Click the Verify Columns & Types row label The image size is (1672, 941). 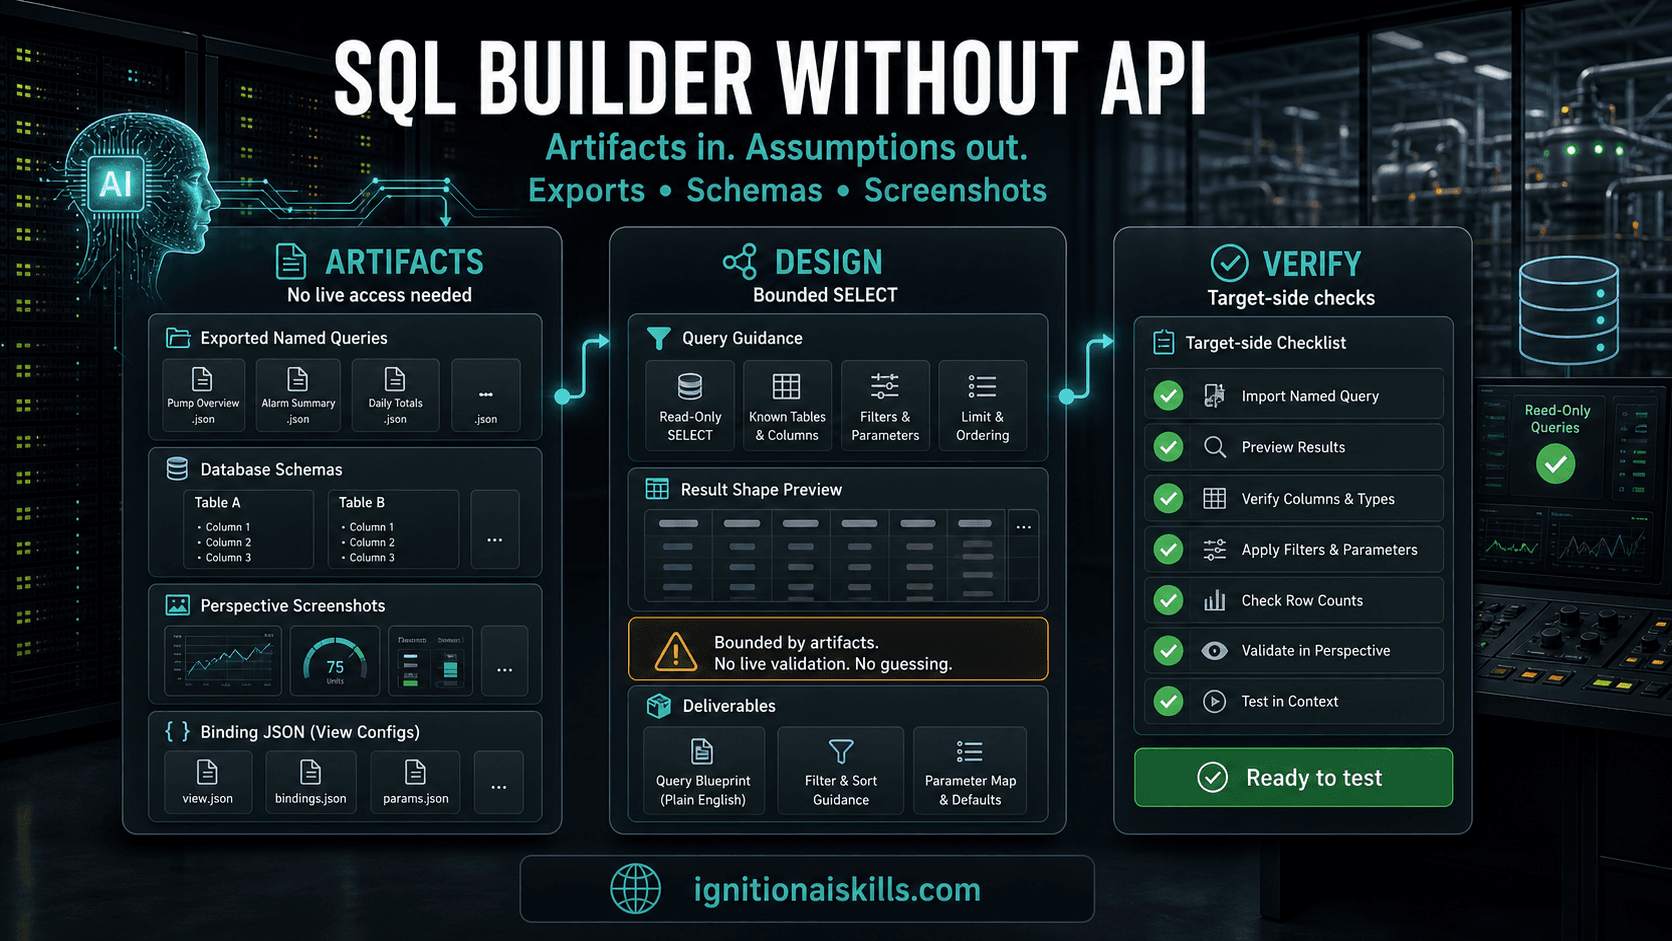click(x=1318, y=498)
